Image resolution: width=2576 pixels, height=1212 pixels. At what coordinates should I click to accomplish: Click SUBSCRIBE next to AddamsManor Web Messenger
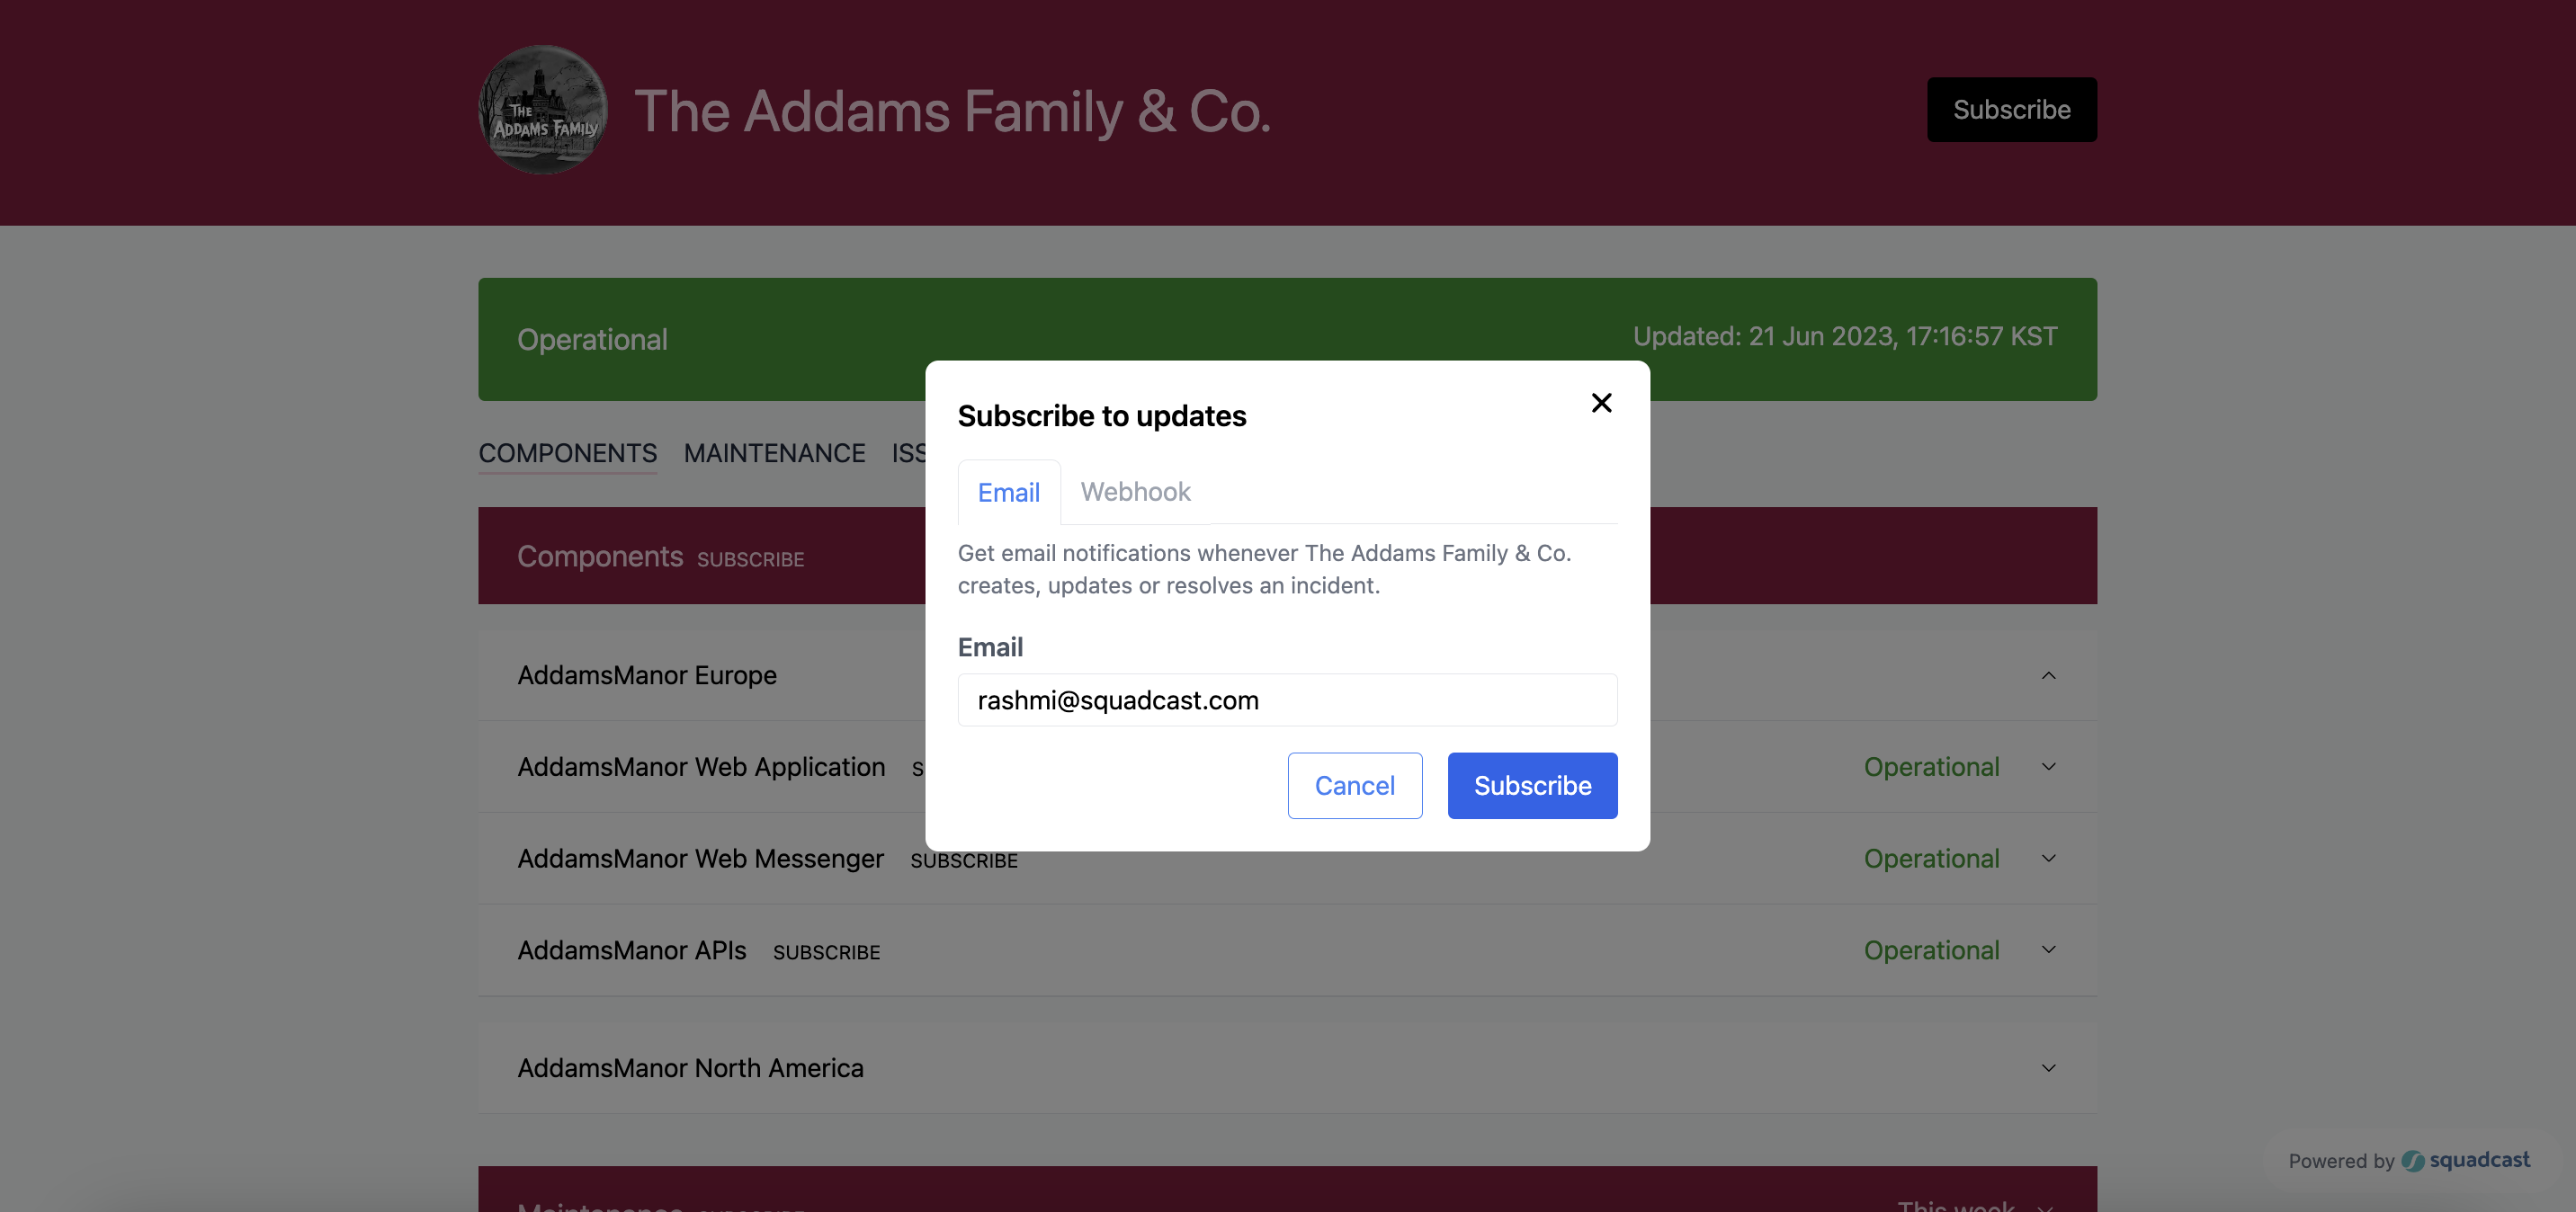pos(963,860)
